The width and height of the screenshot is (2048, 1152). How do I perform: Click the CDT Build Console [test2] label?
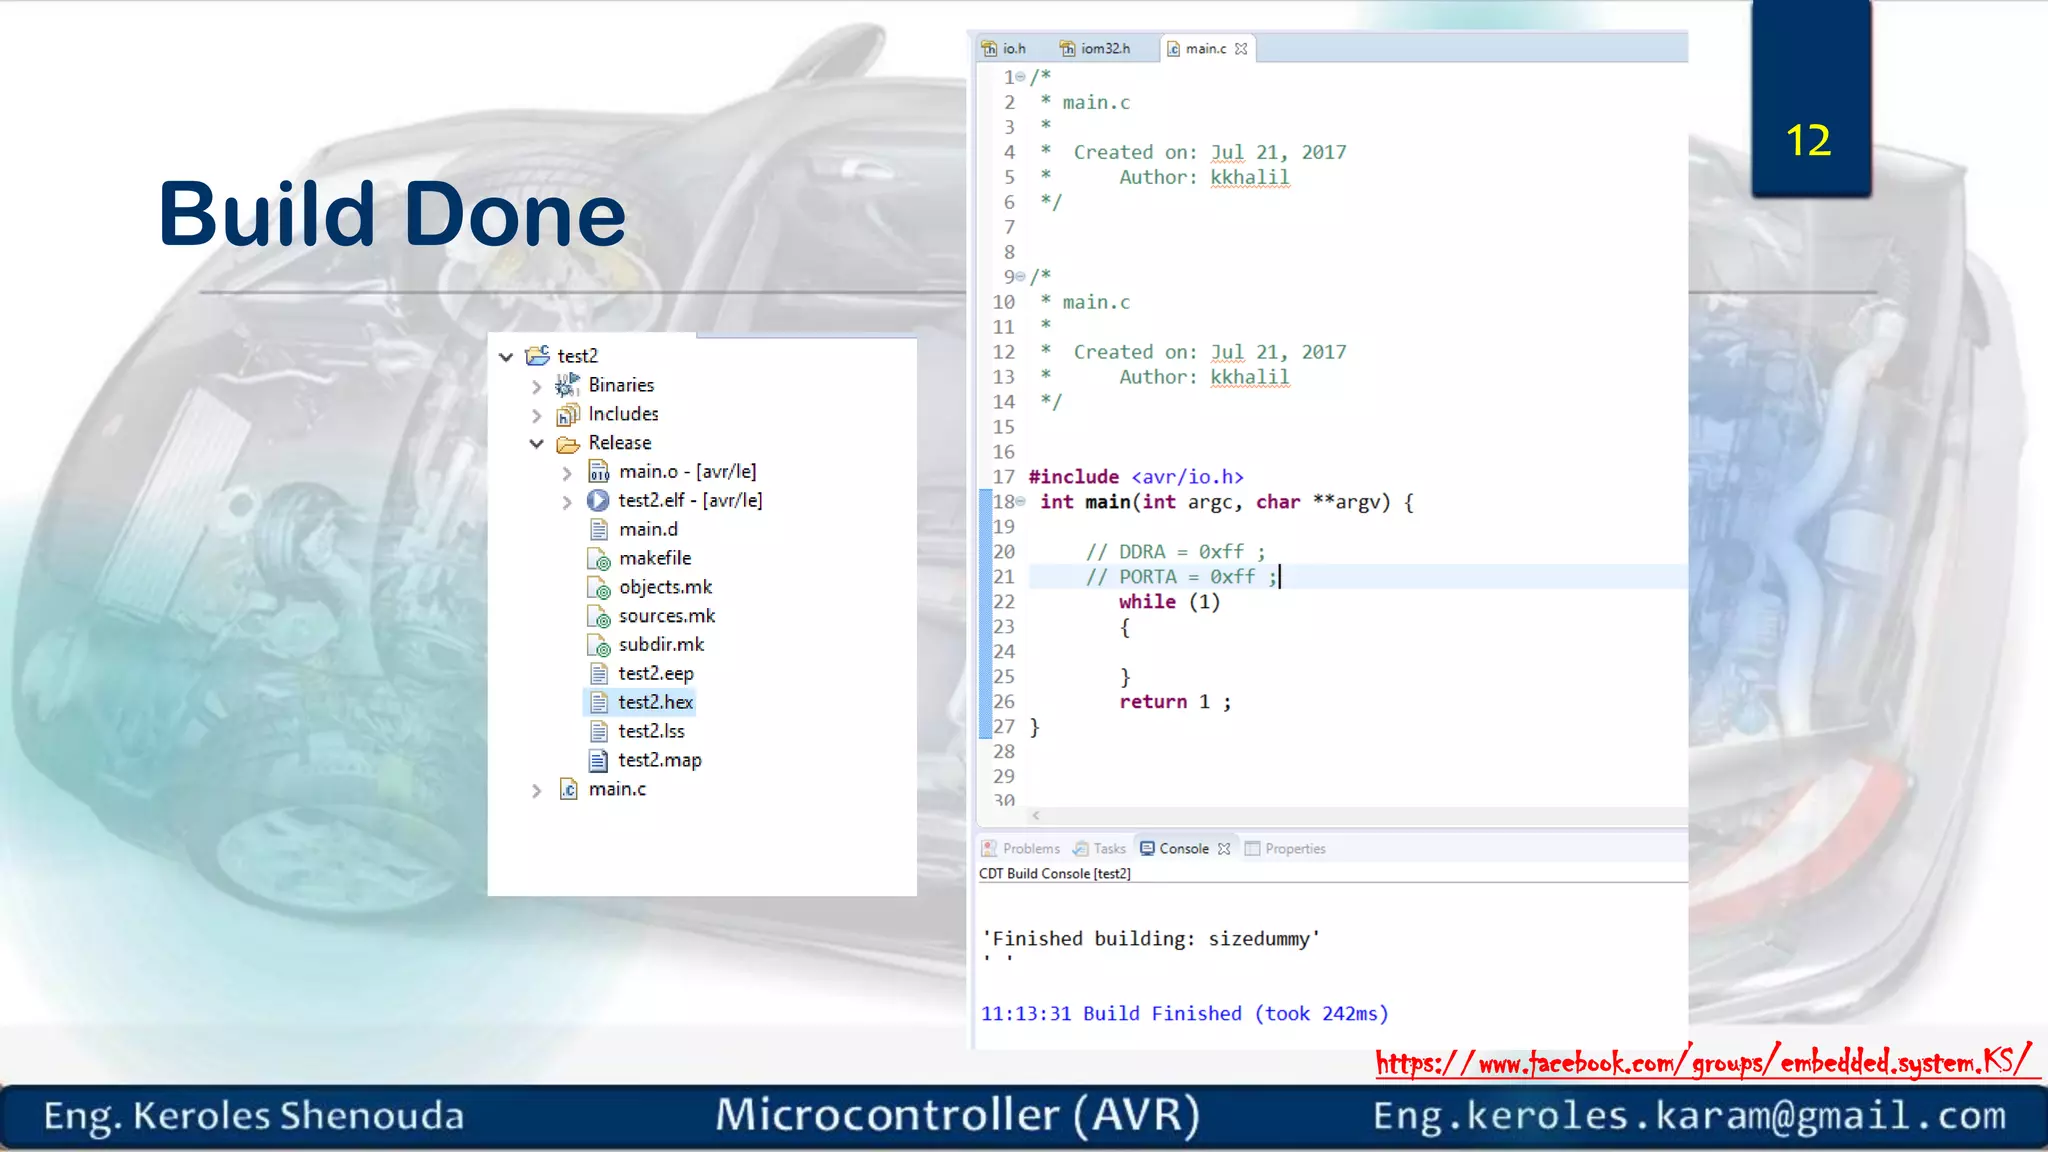(1054, 874)
